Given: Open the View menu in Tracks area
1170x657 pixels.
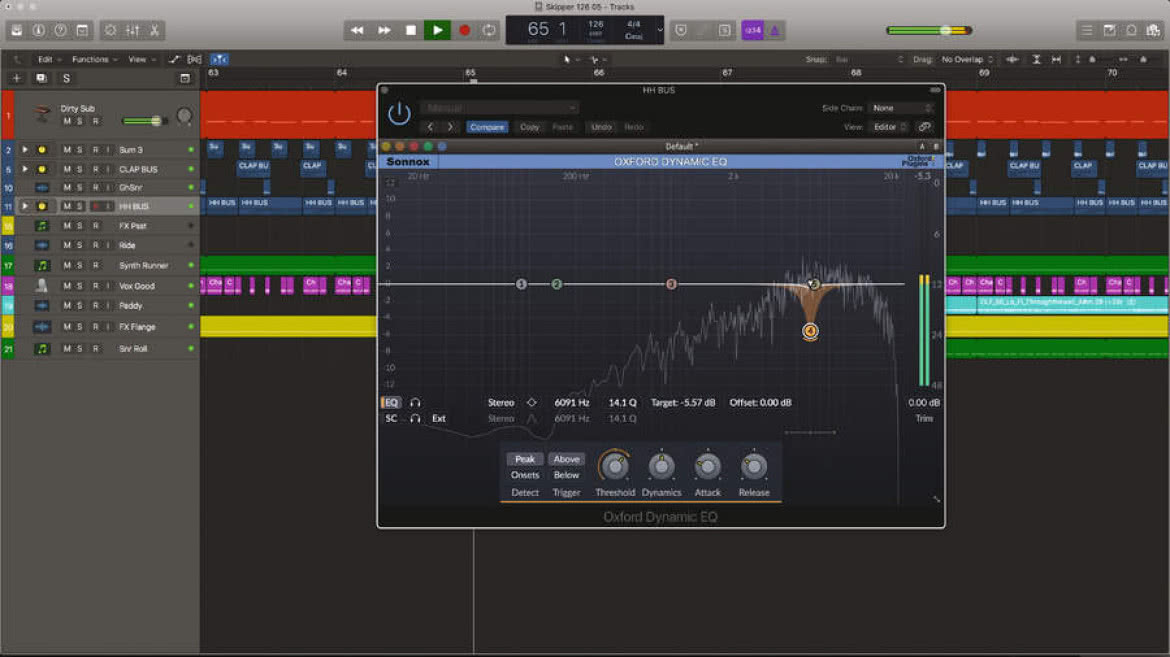Looking at the screenshot, I should 142,60.
